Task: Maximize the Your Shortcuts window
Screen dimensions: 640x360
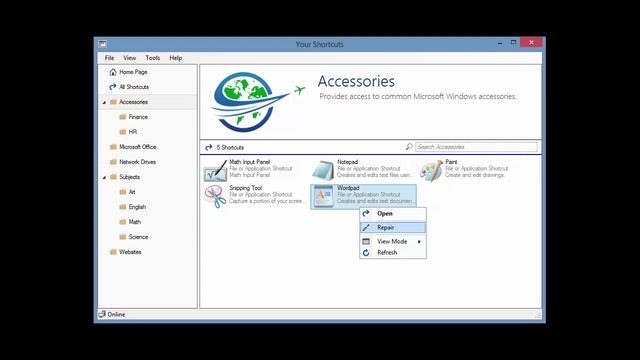Action: click(513, 42)
